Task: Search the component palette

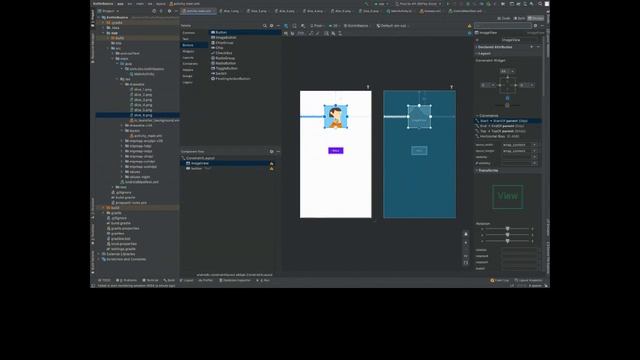Action: tap(264, 26)
